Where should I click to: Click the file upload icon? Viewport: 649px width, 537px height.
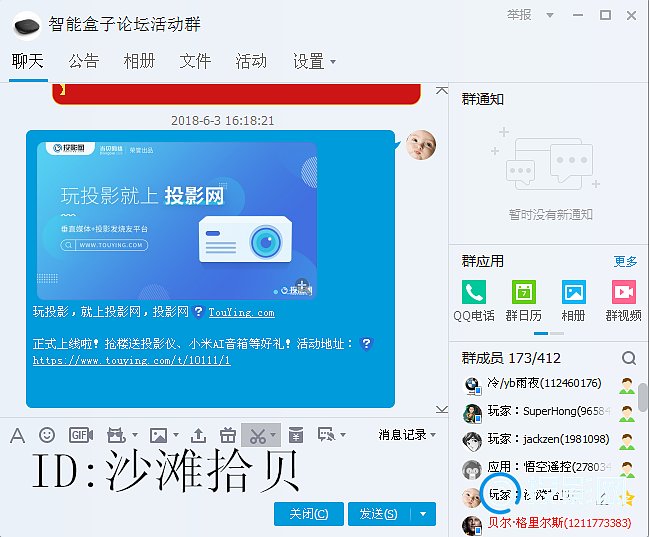point(198,435)
